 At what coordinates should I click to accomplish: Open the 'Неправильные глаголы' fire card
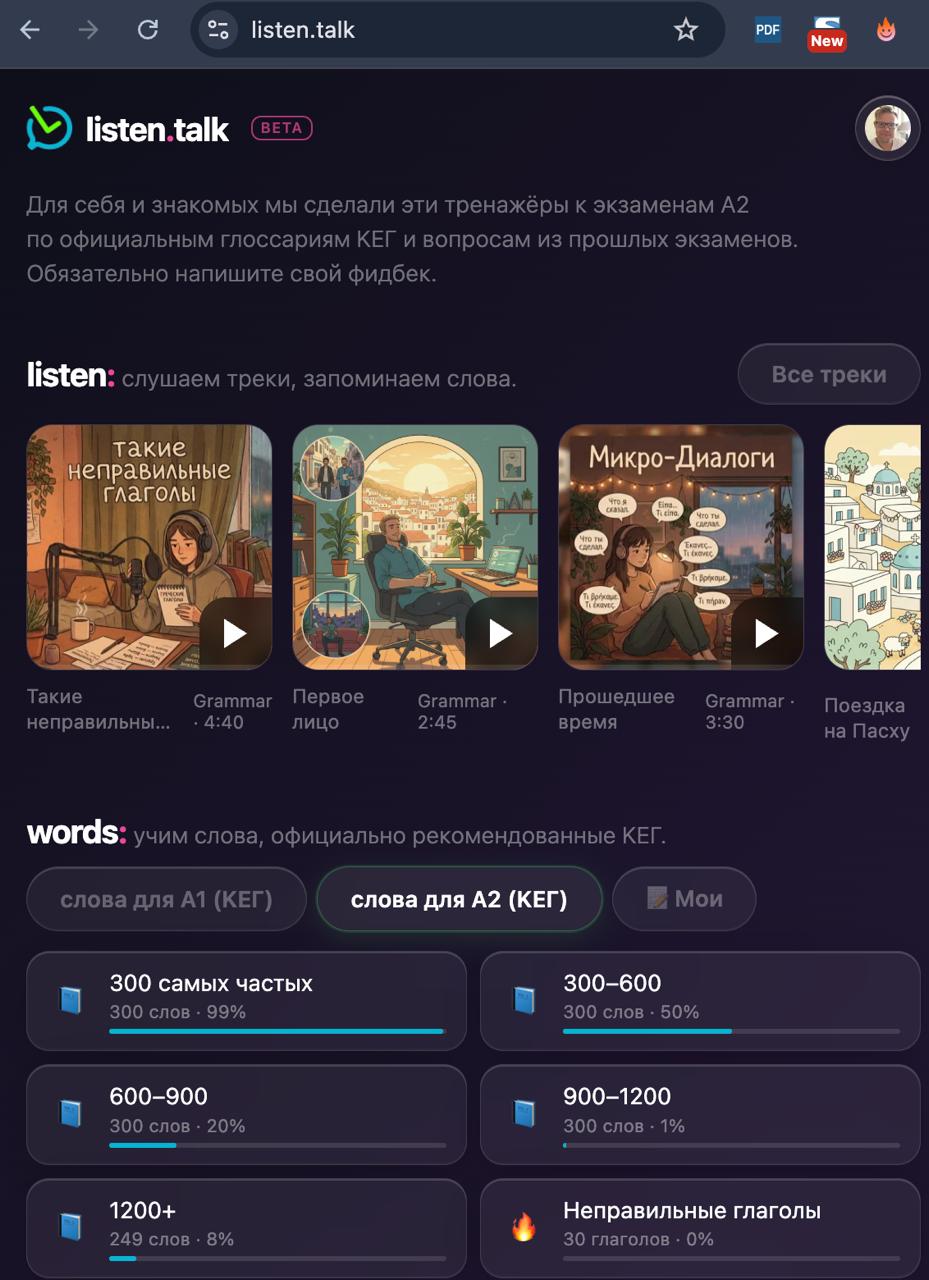[x=700, y=1228]
